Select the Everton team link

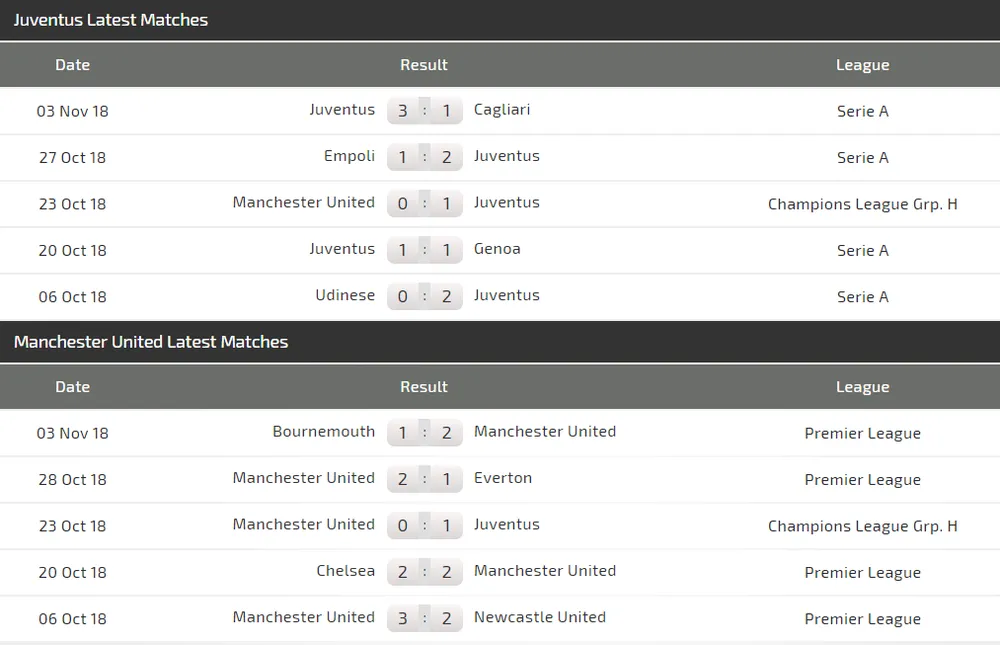click(503, 478)
